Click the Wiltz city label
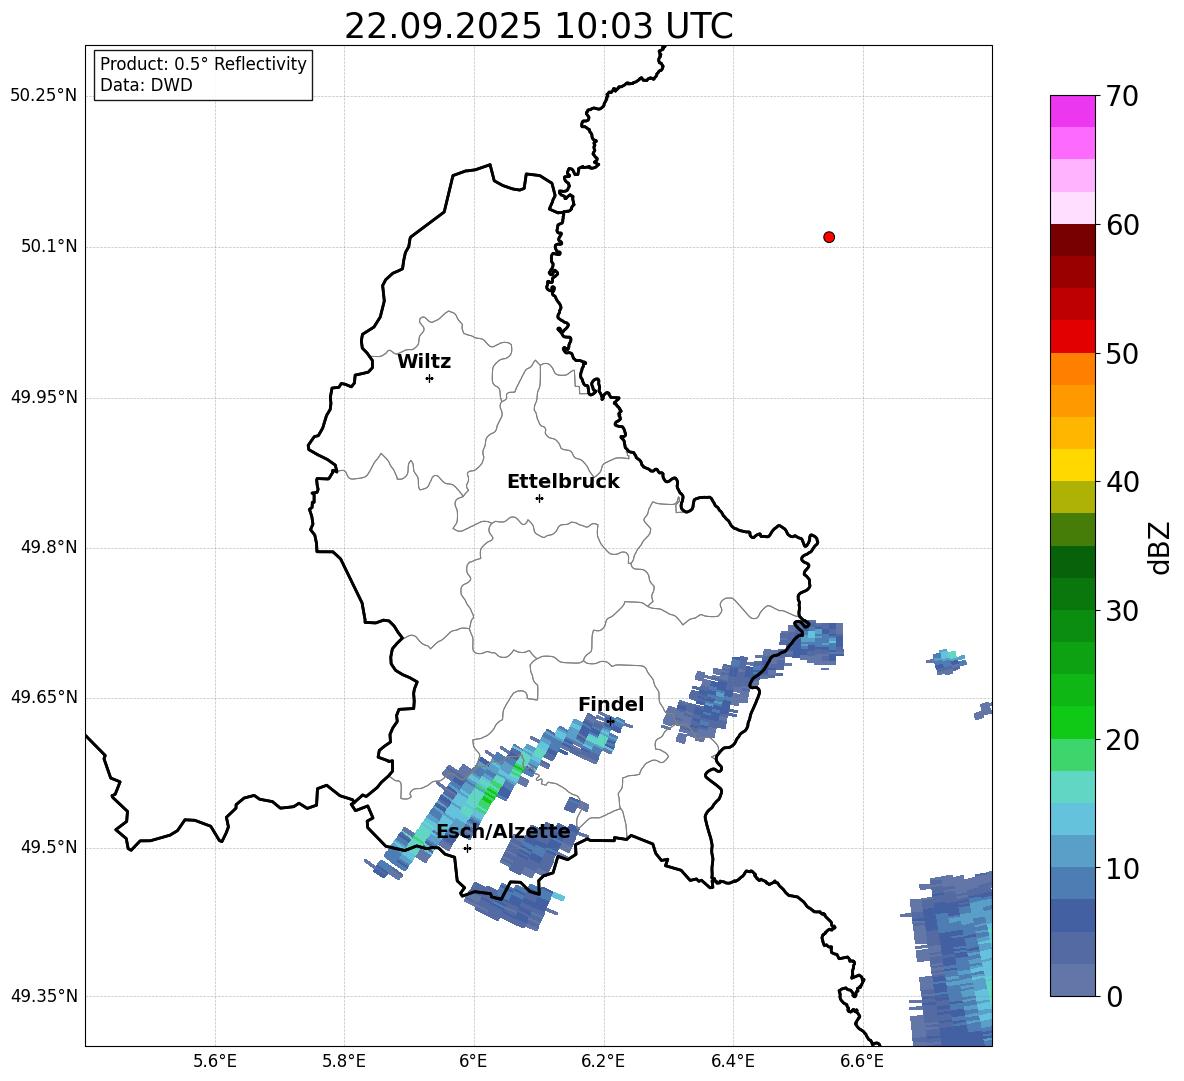The image size is (1184, 1081). pos(424,362)
